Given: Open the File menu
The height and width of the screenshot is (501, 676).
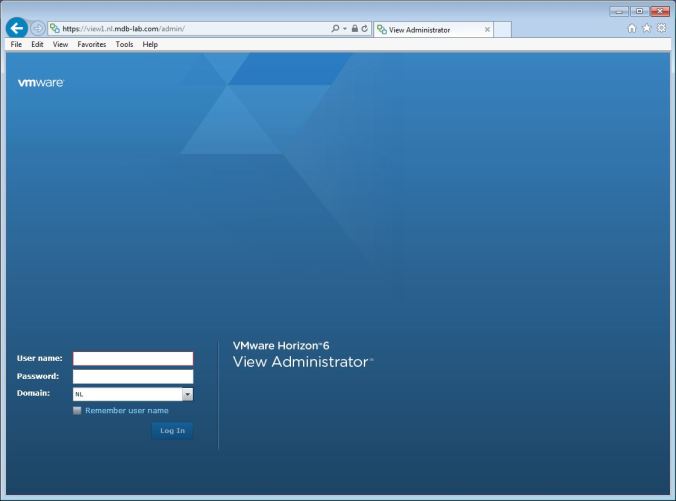Looking at the screenshot, I should 17,44.
